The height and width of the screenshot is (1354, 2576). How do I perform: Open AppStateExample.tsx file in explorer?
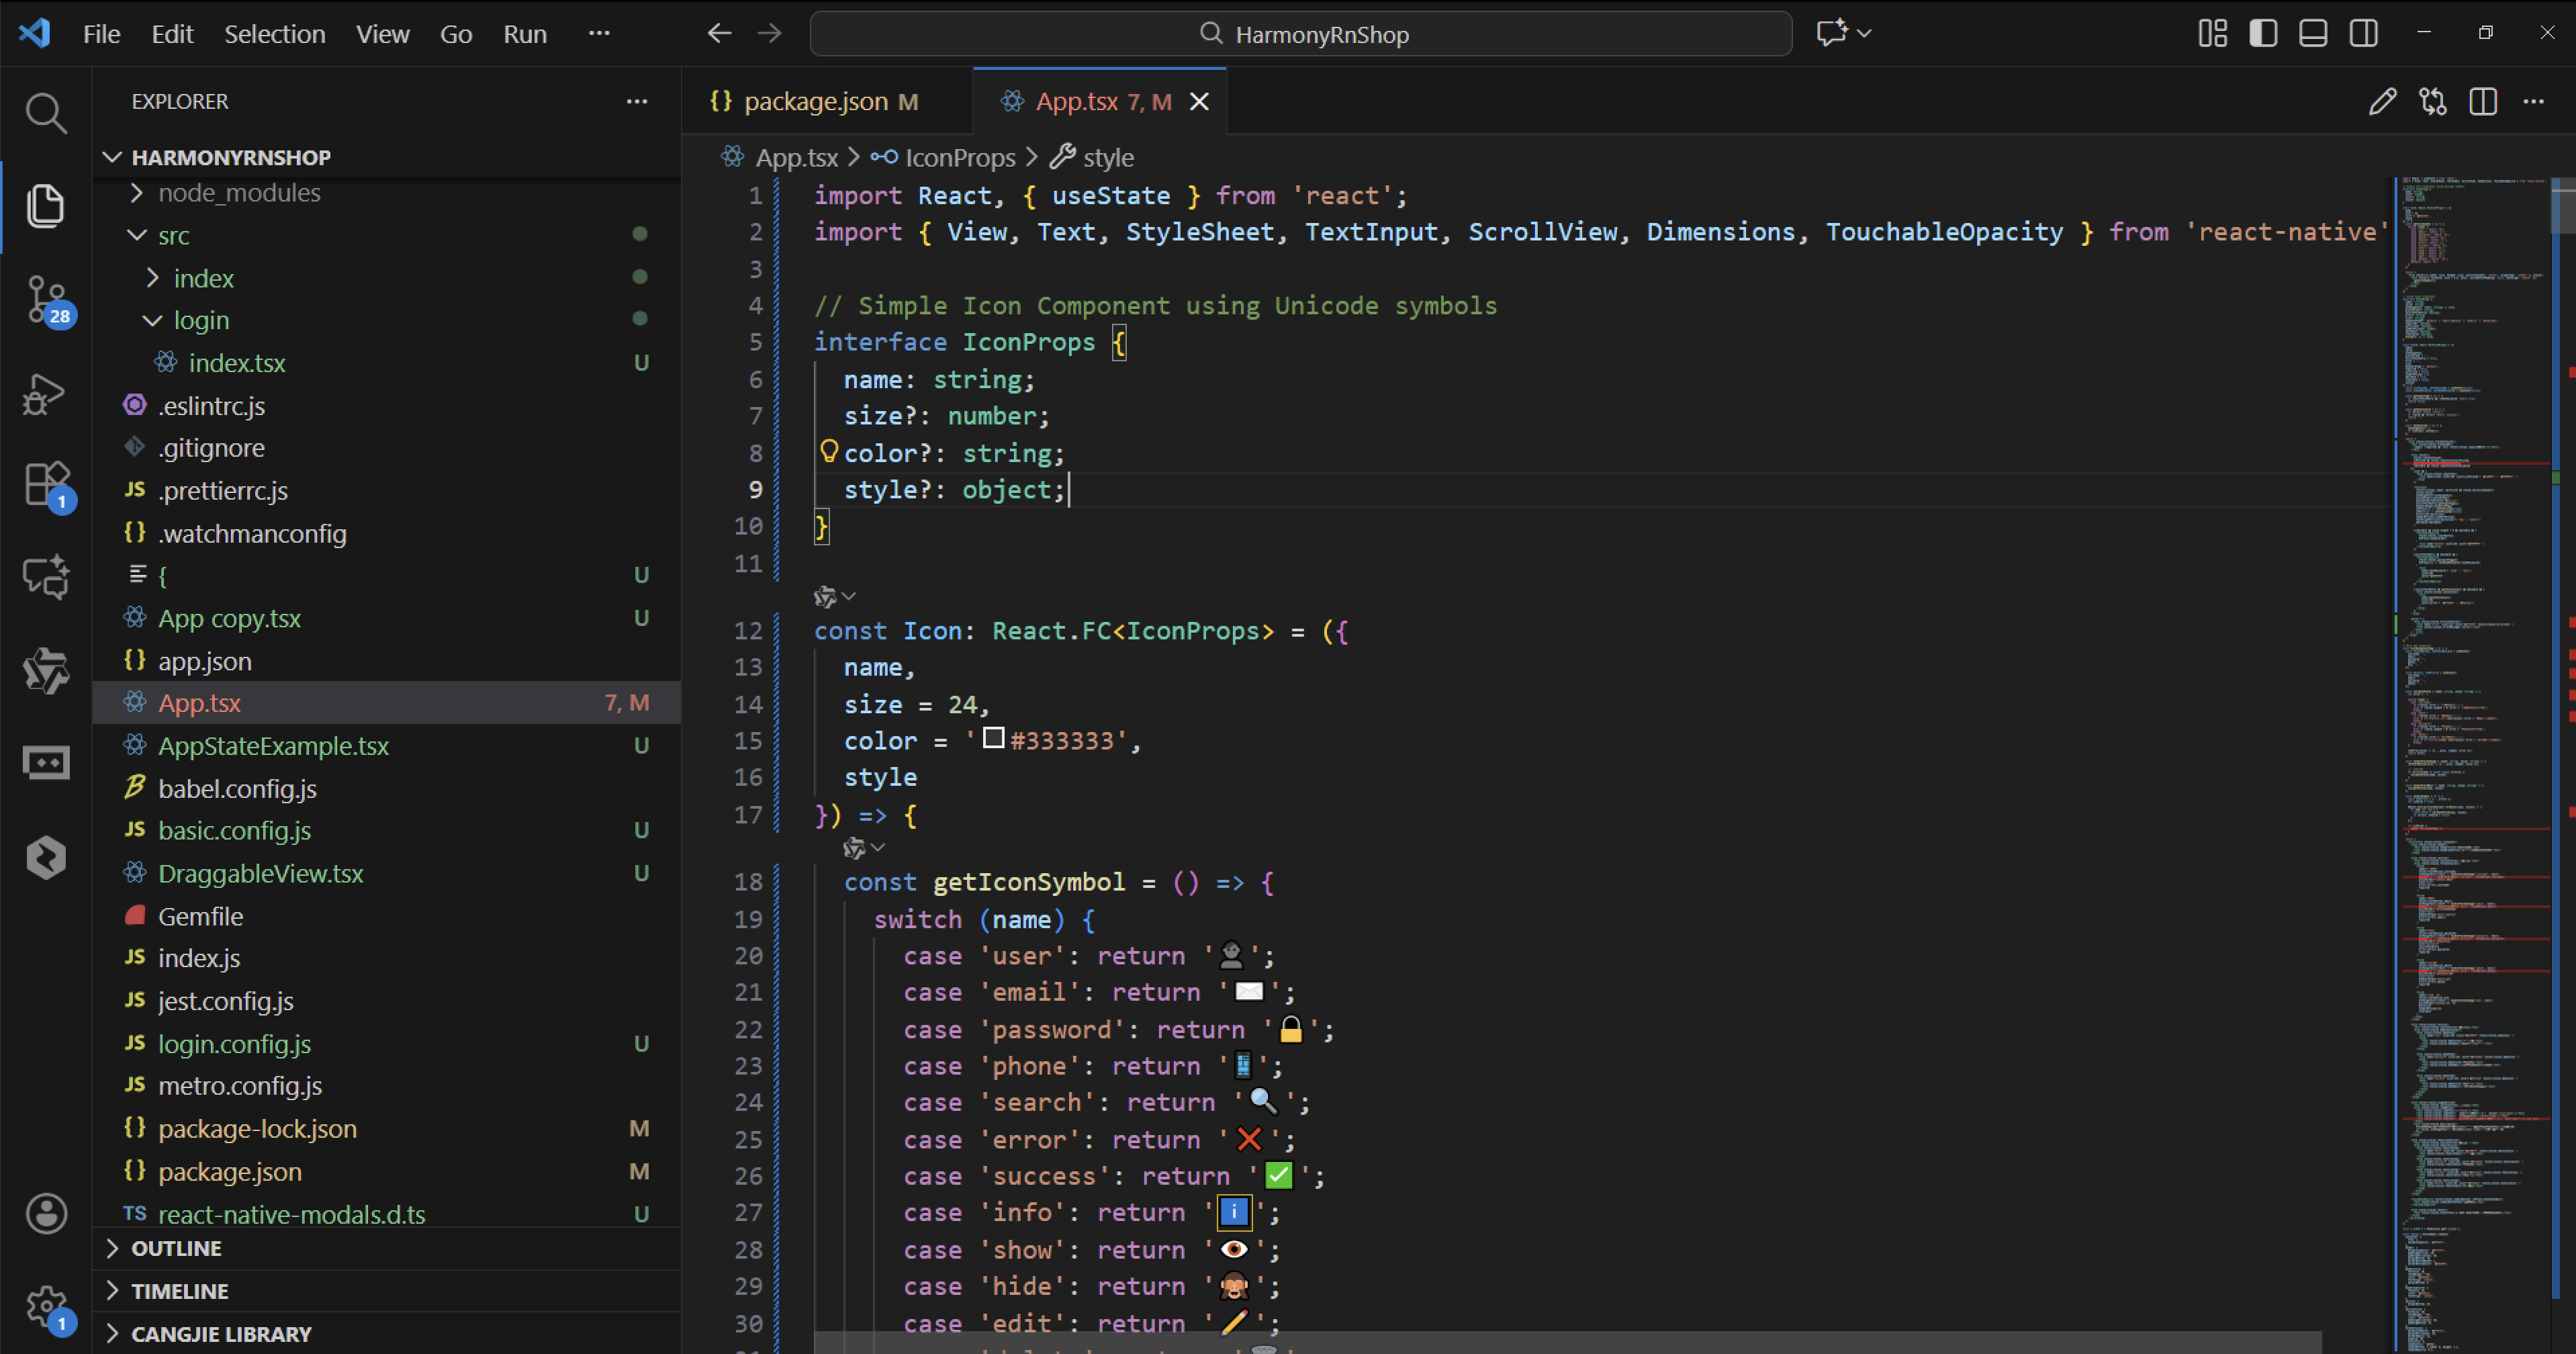pos(273,745)
